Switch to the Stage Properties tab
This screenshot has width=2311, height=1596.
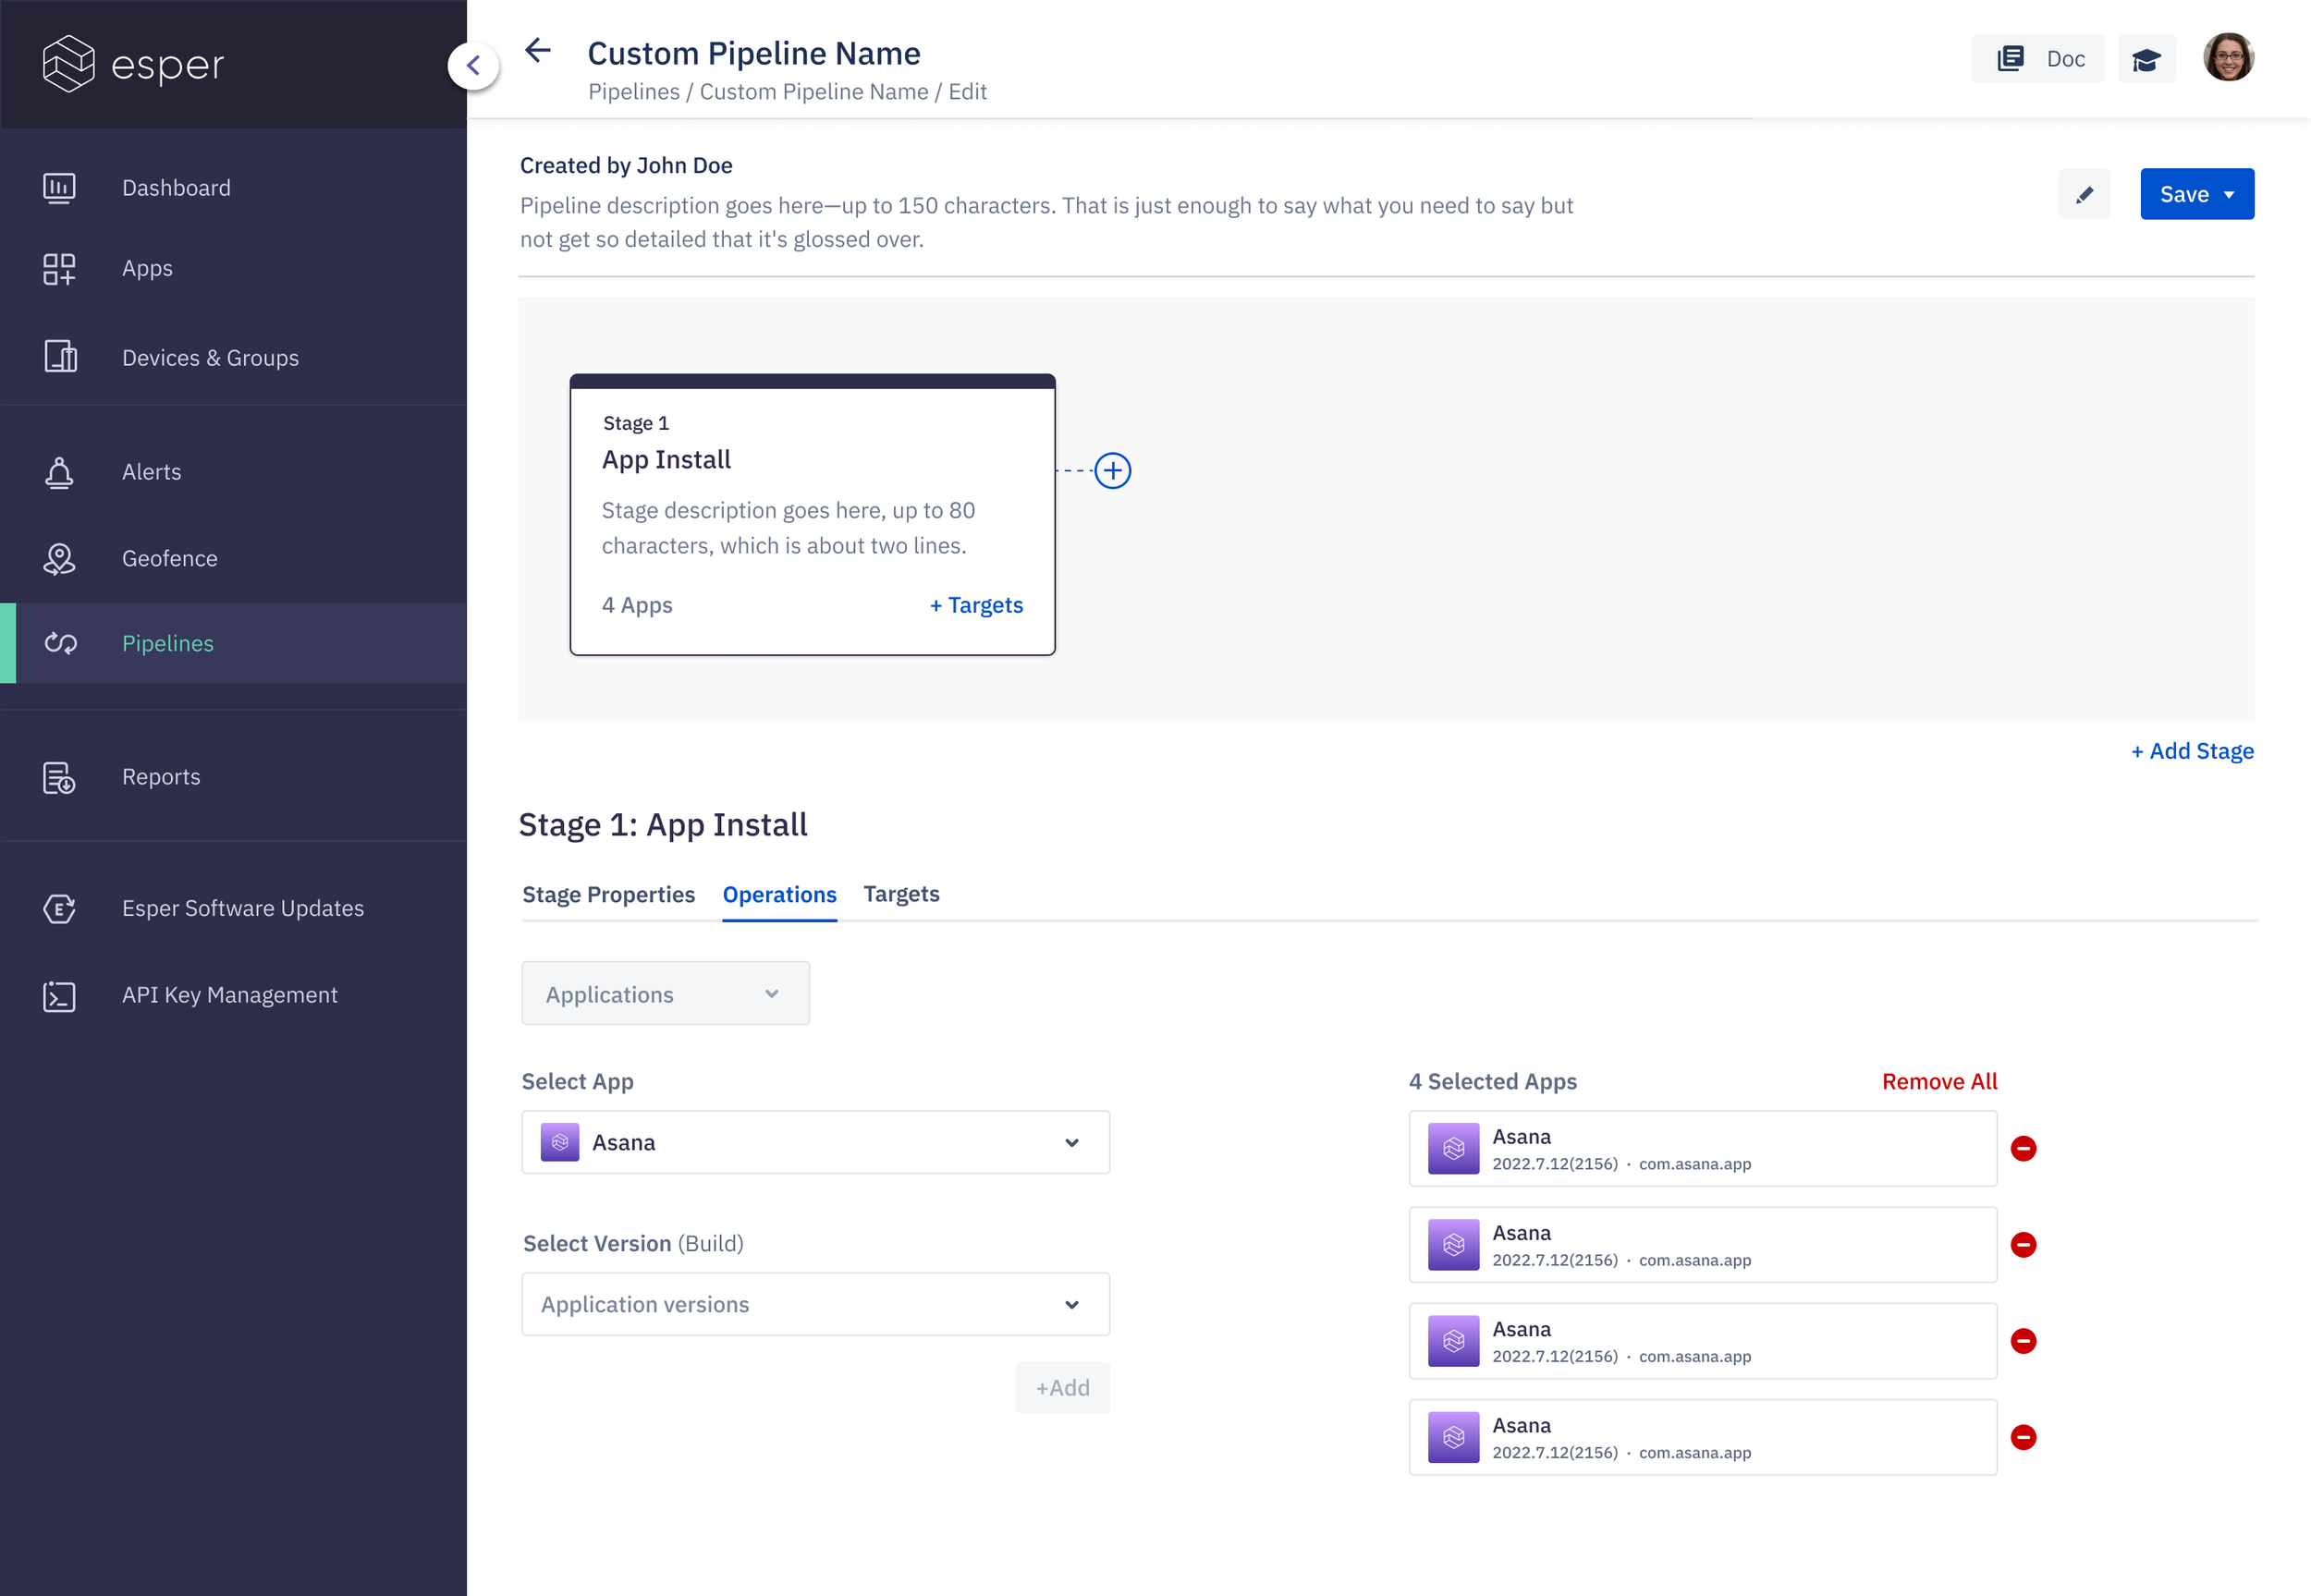click(x=608, y=894)
